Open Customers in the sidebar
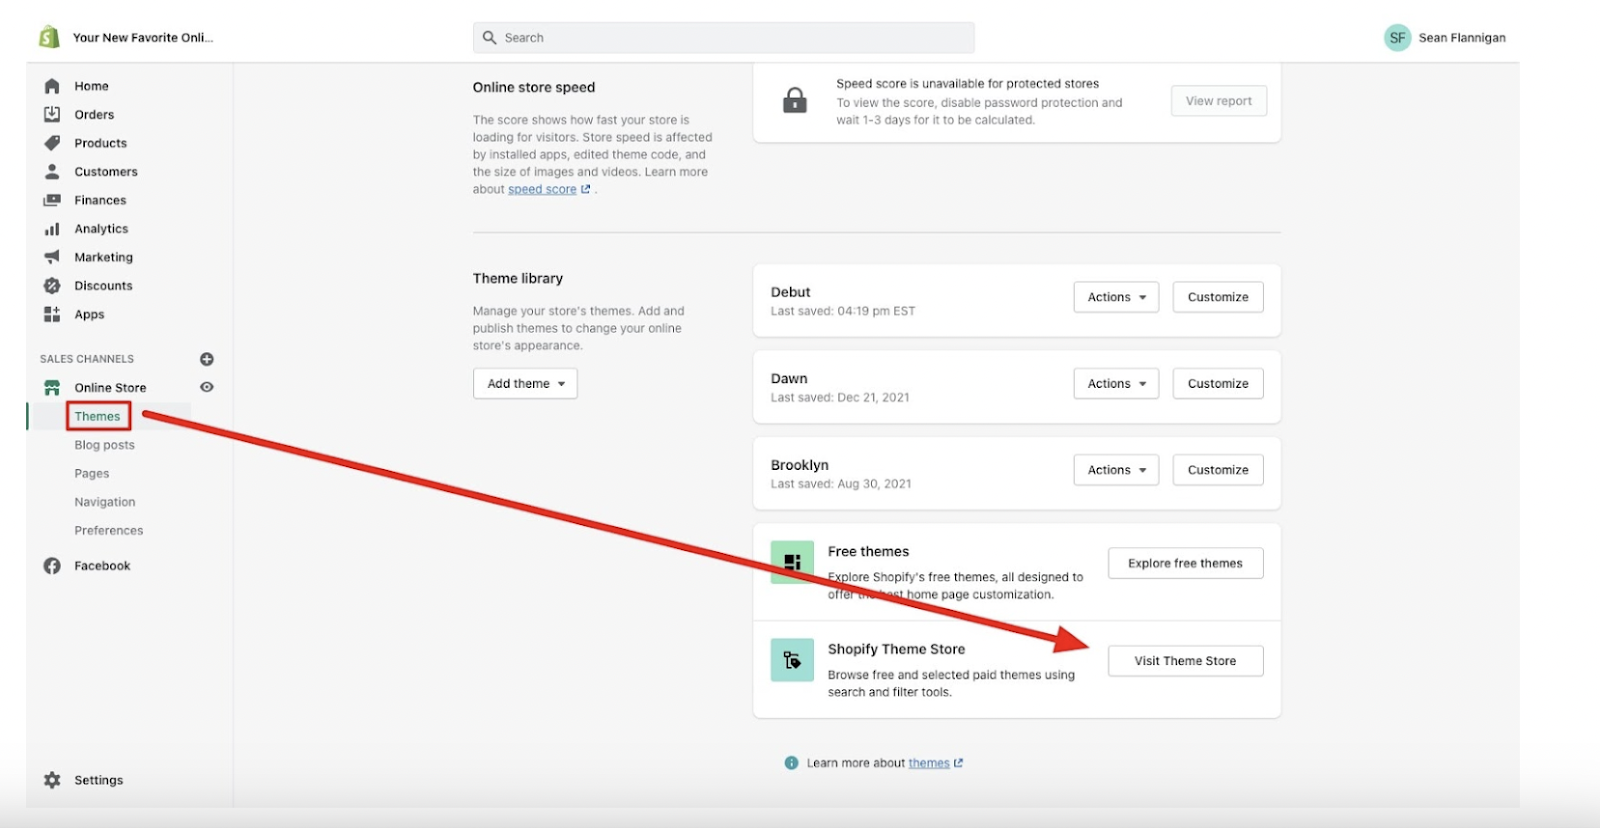1600x829 pixels. pyautogui.click(x=106, y=172)
